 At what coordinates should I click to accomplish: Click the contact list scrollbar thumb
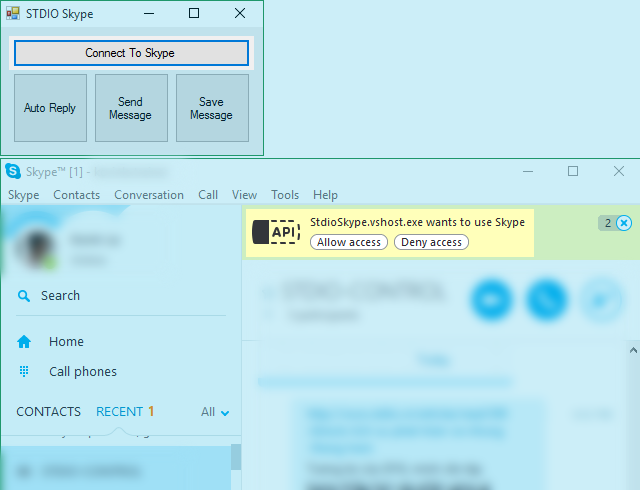click(x=236, y=457)
